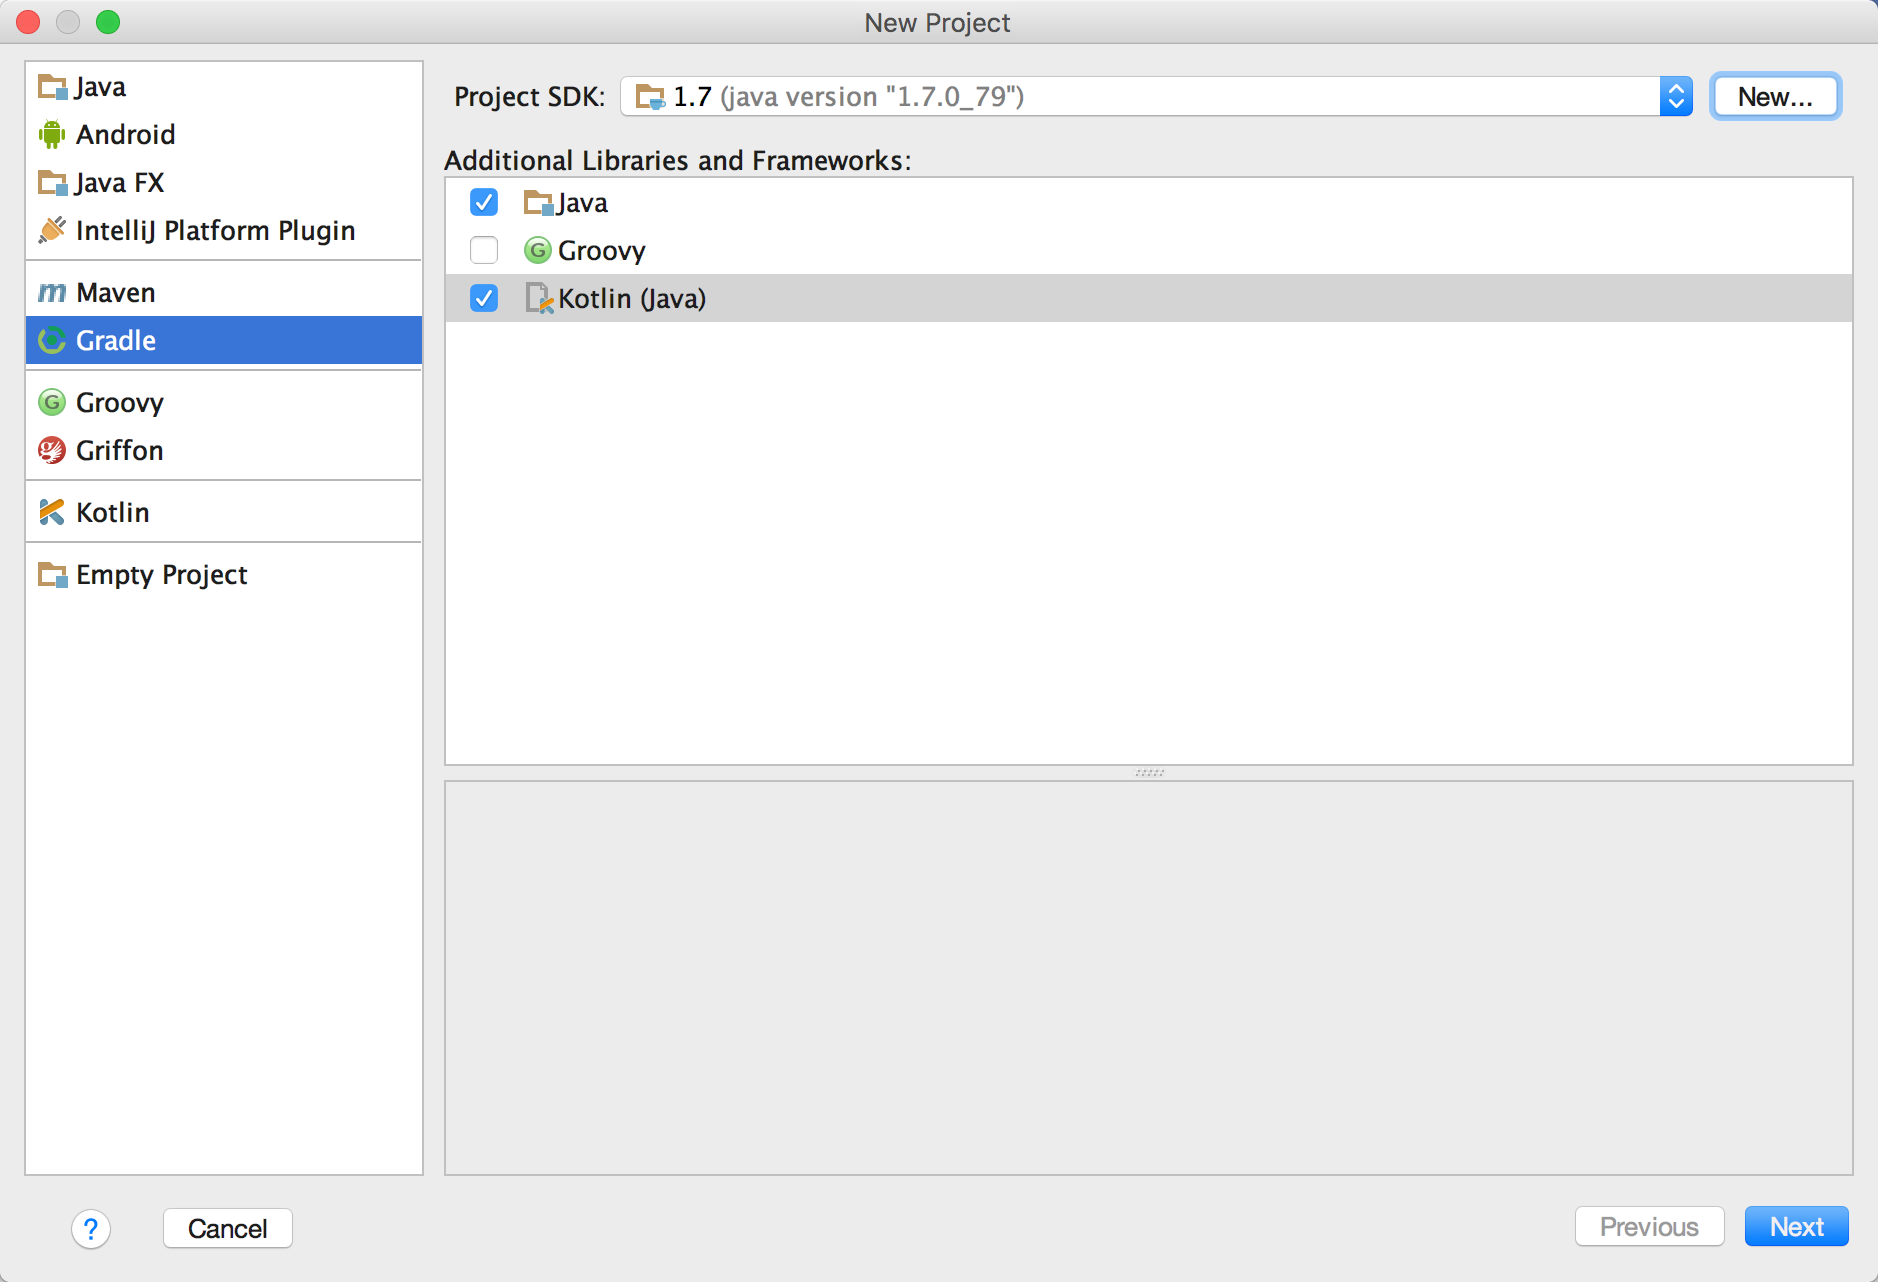The height and width of the screenshot is (1282, 1878).
Task: Select Java project type
Action: coord(224,87)
